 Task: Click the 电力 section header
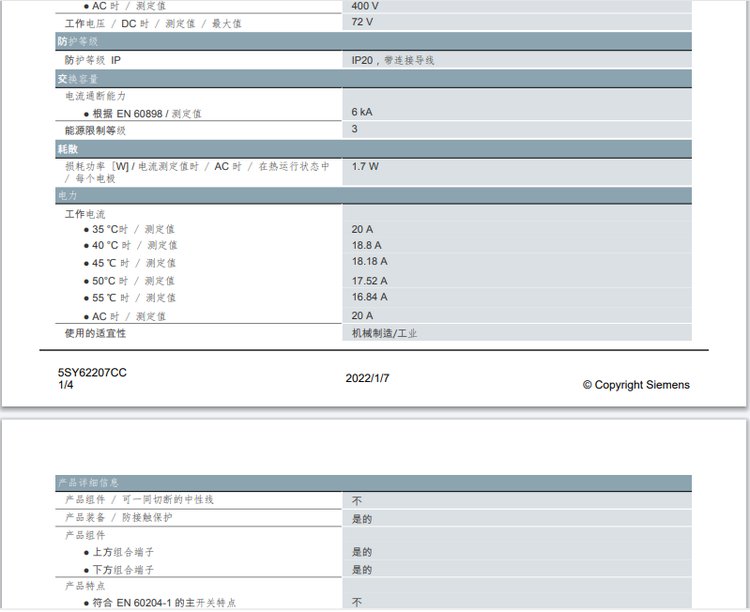pos(66,196)
